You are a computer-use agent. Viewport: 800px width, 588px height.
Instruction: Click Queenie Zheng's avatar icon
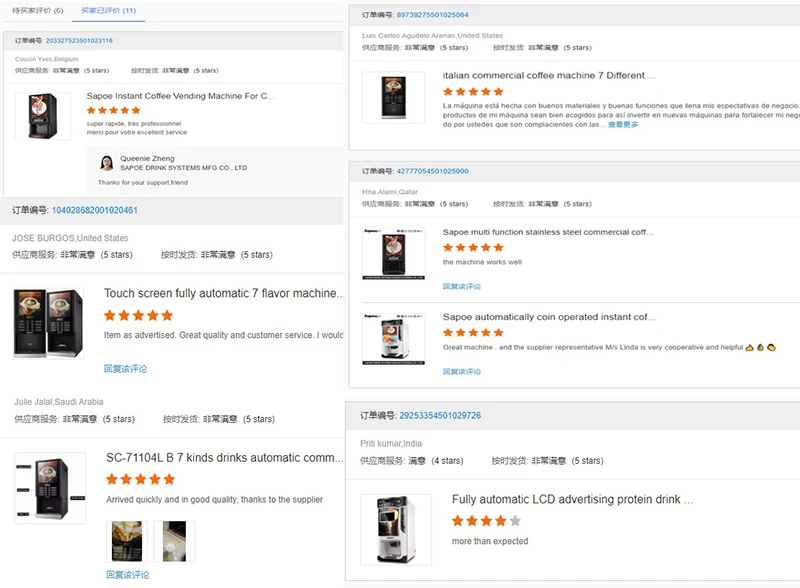pos(106,163)
